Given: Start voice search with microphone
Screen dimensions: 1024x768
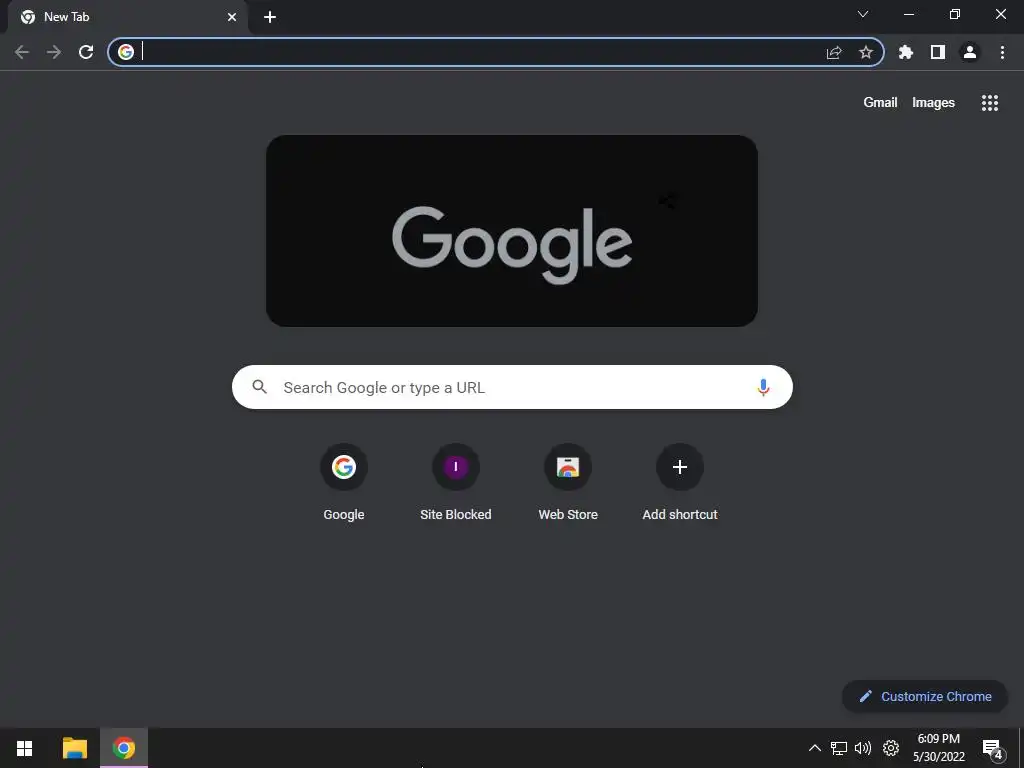Looking at the screenshot, I should click(x=763, y=387).
